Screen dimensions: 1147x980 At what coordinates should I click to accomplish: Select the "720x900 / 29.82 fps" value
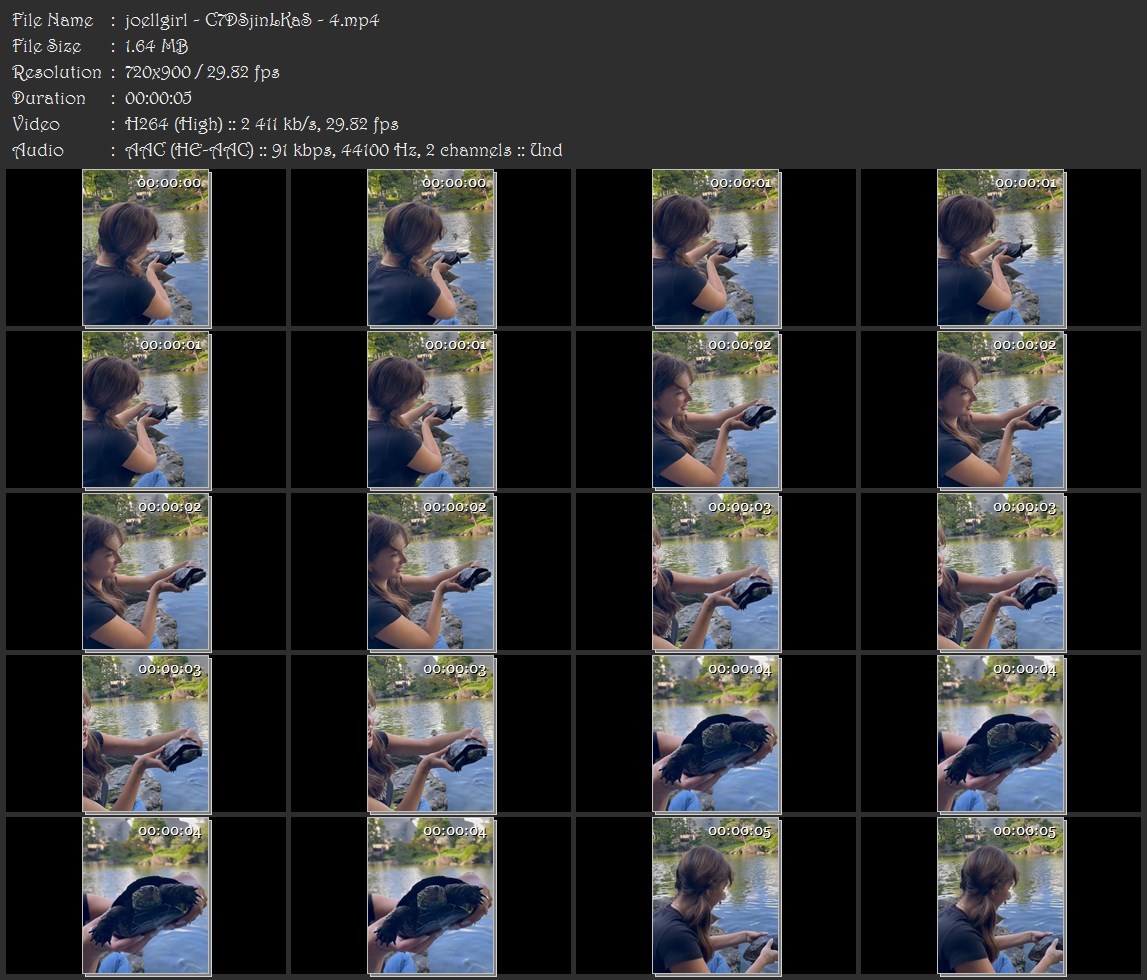(x=202, y=72)
